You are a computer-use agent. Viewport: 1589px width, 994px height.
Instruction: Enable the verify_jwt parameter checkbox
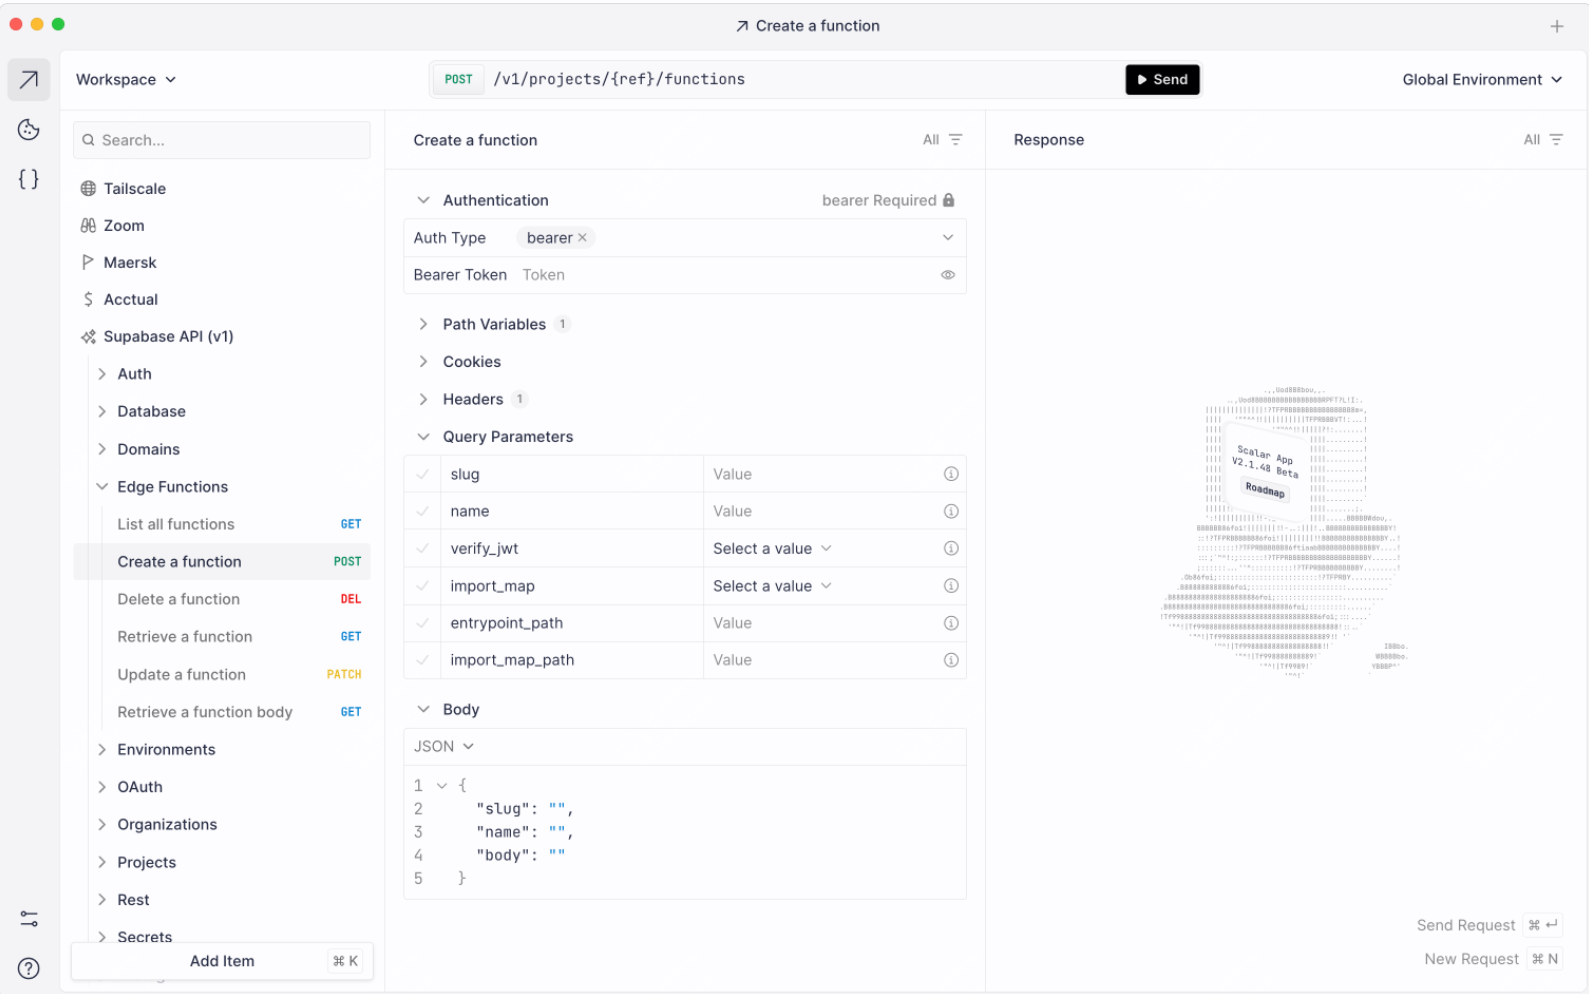(x=423, y=549)
